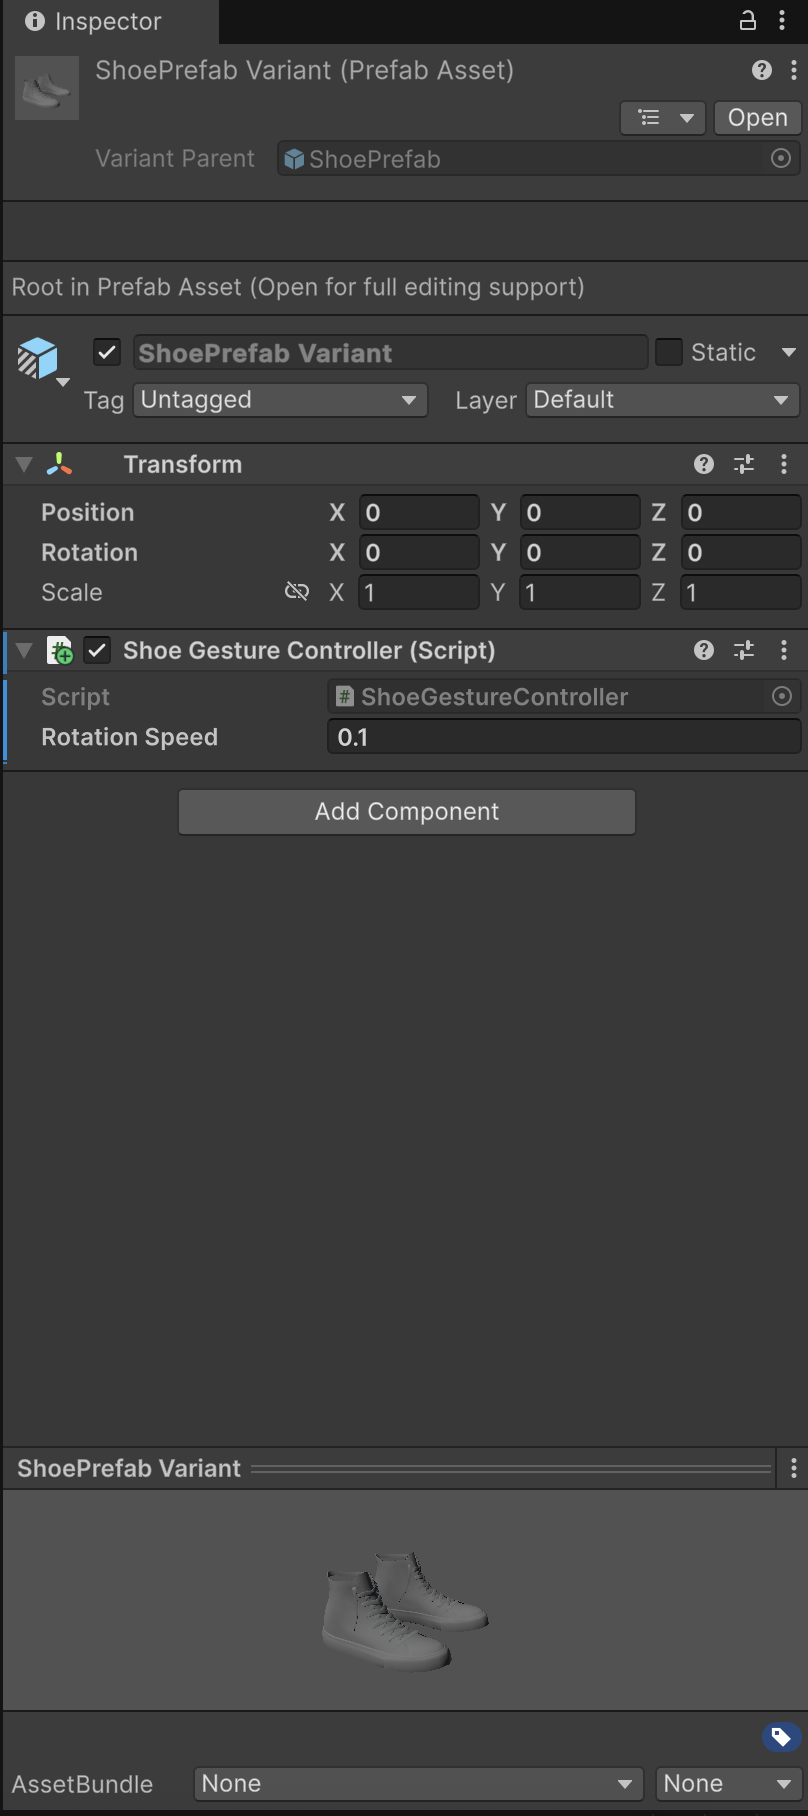Click the Script field object picker icon

pos(782,697)
